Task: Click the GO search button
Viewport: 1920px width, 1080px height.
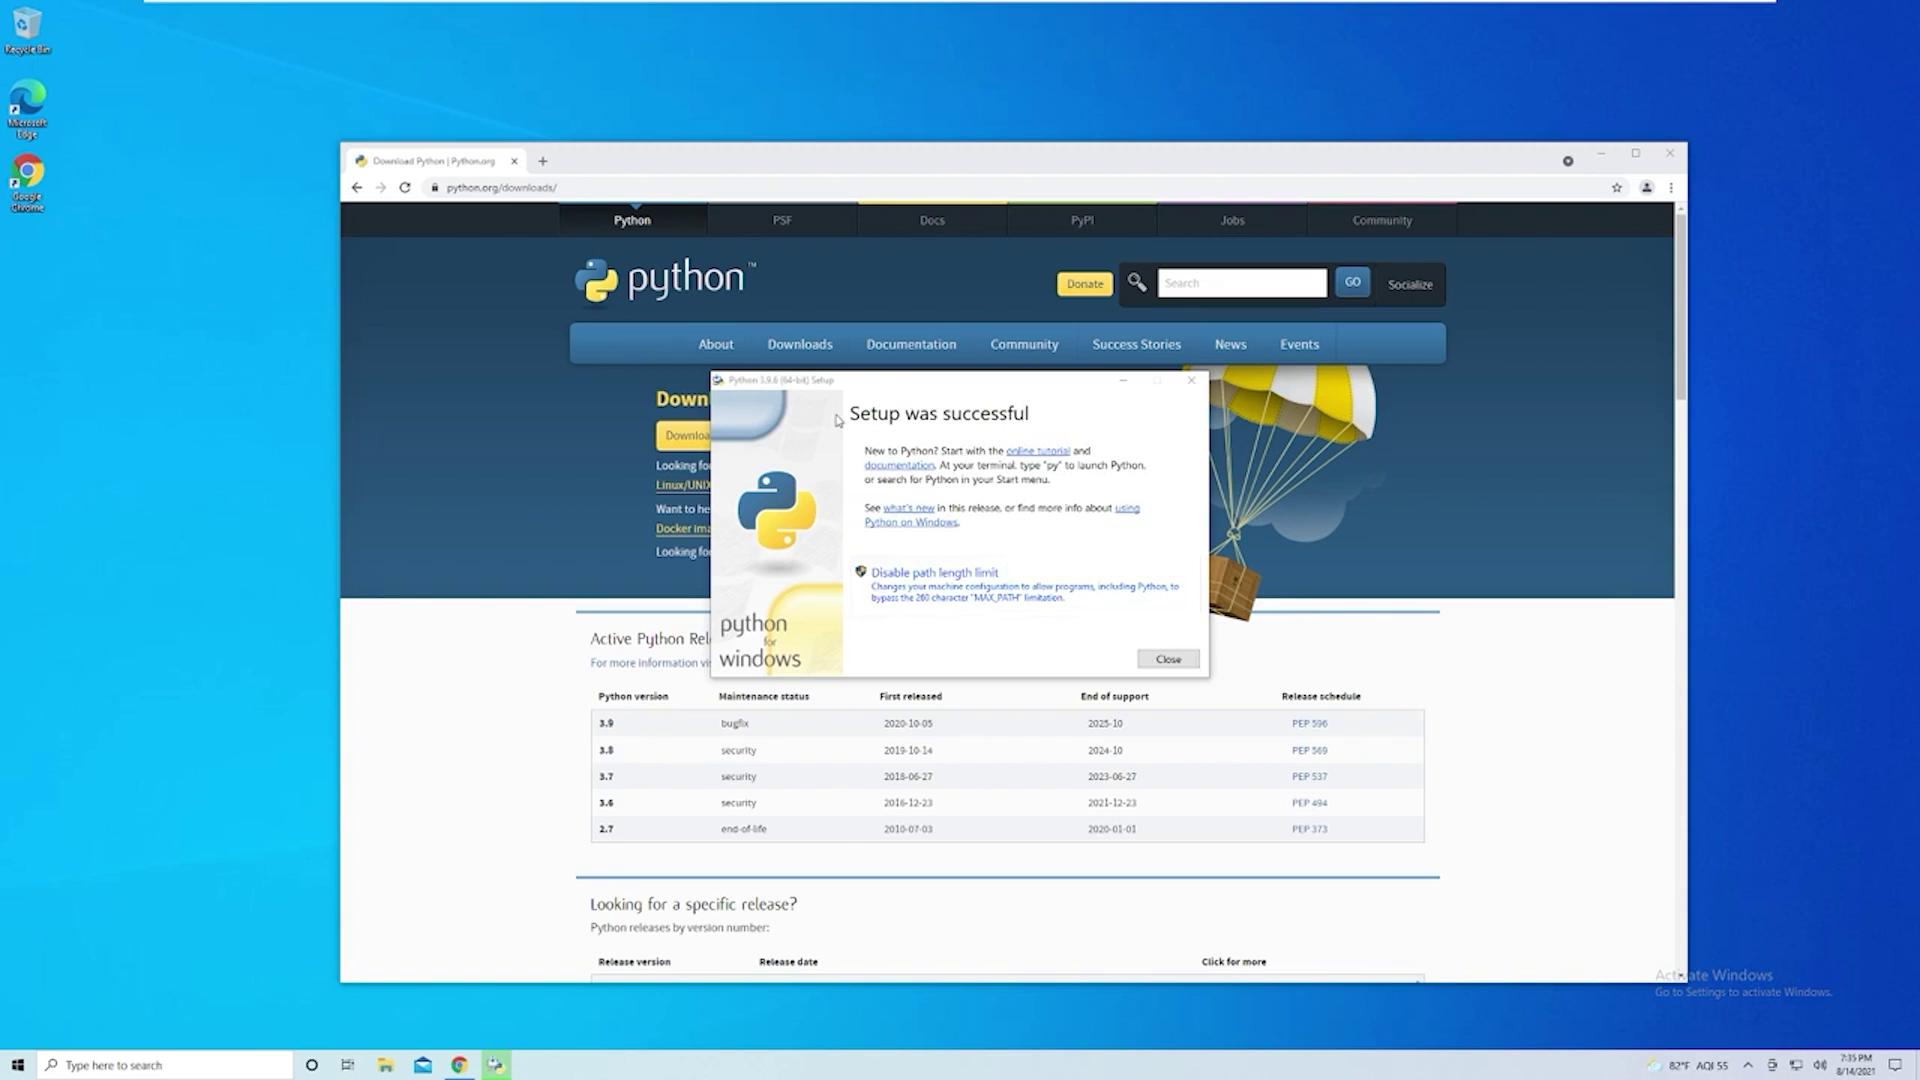Action: (1352, 282)
